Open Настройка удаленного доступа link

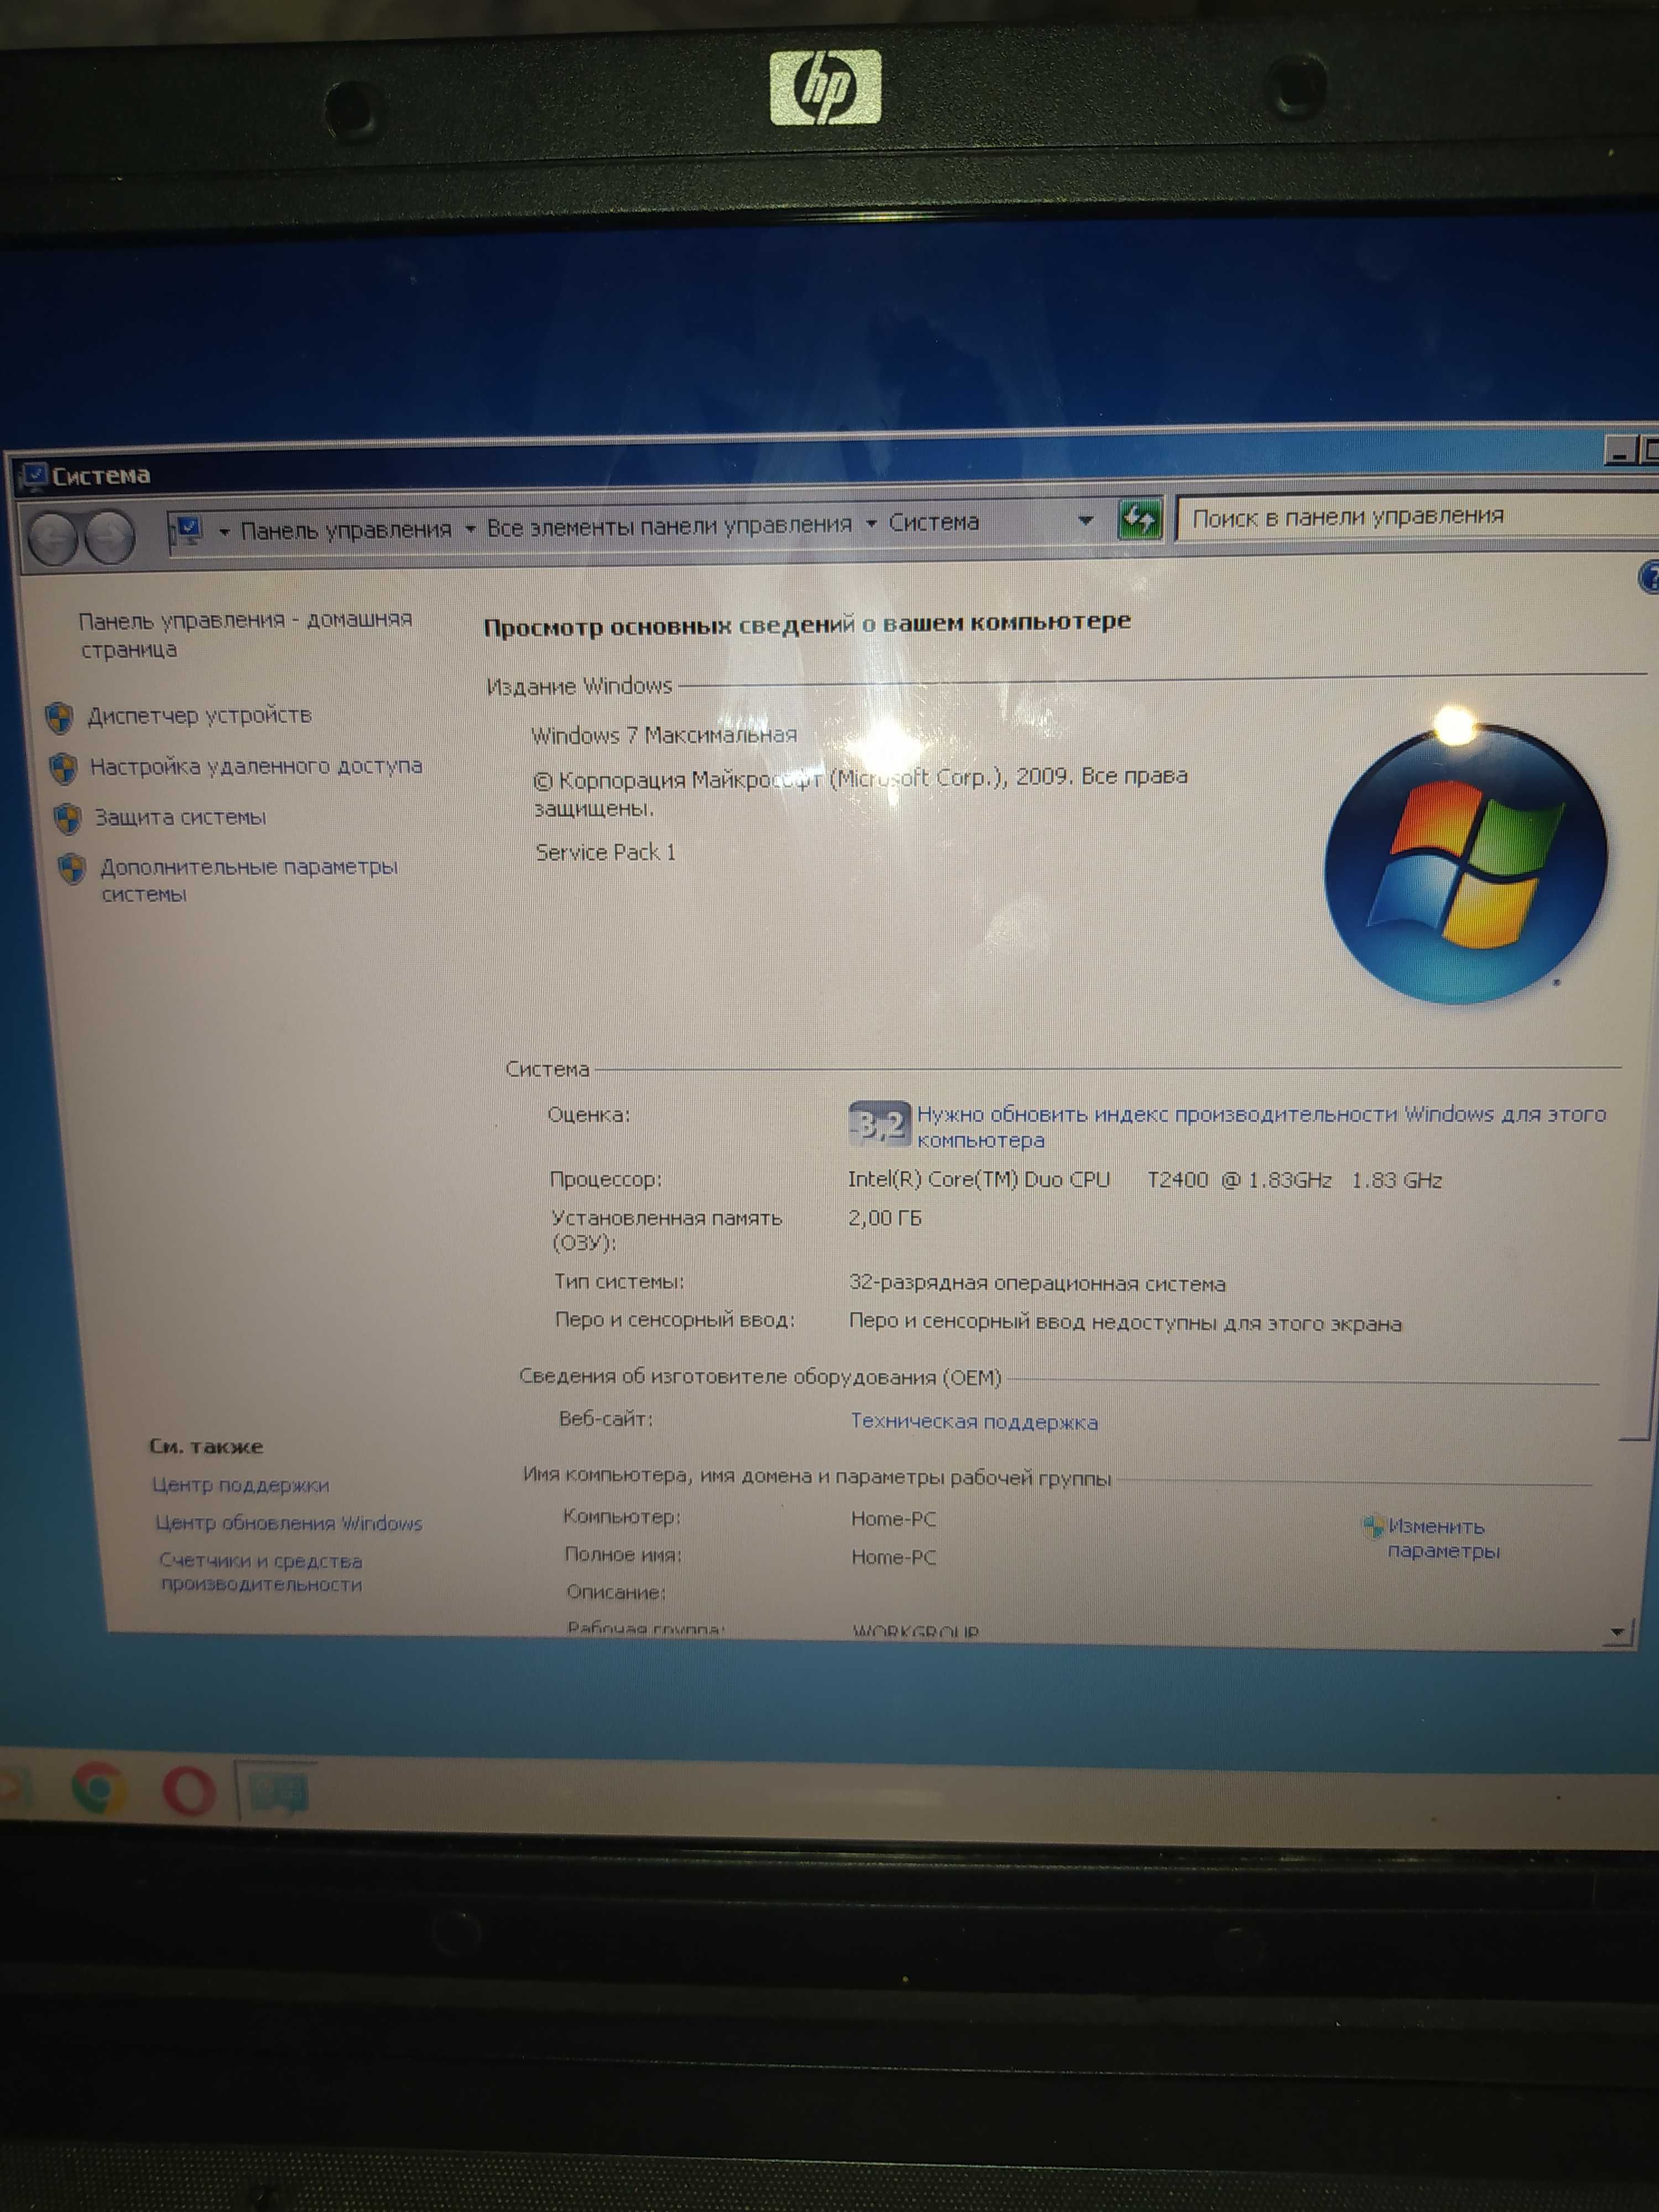pos(256,767)
